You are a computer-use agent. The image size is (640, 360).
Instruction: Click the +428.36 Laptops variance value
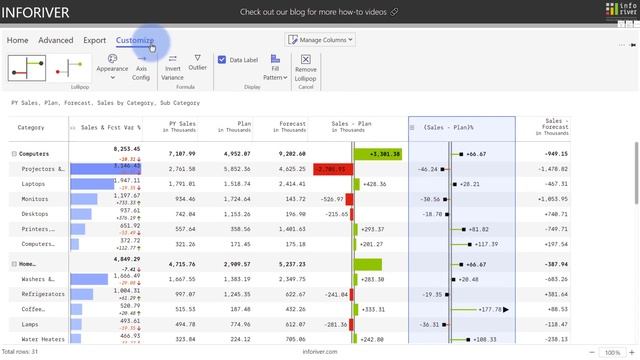(374, 184)
